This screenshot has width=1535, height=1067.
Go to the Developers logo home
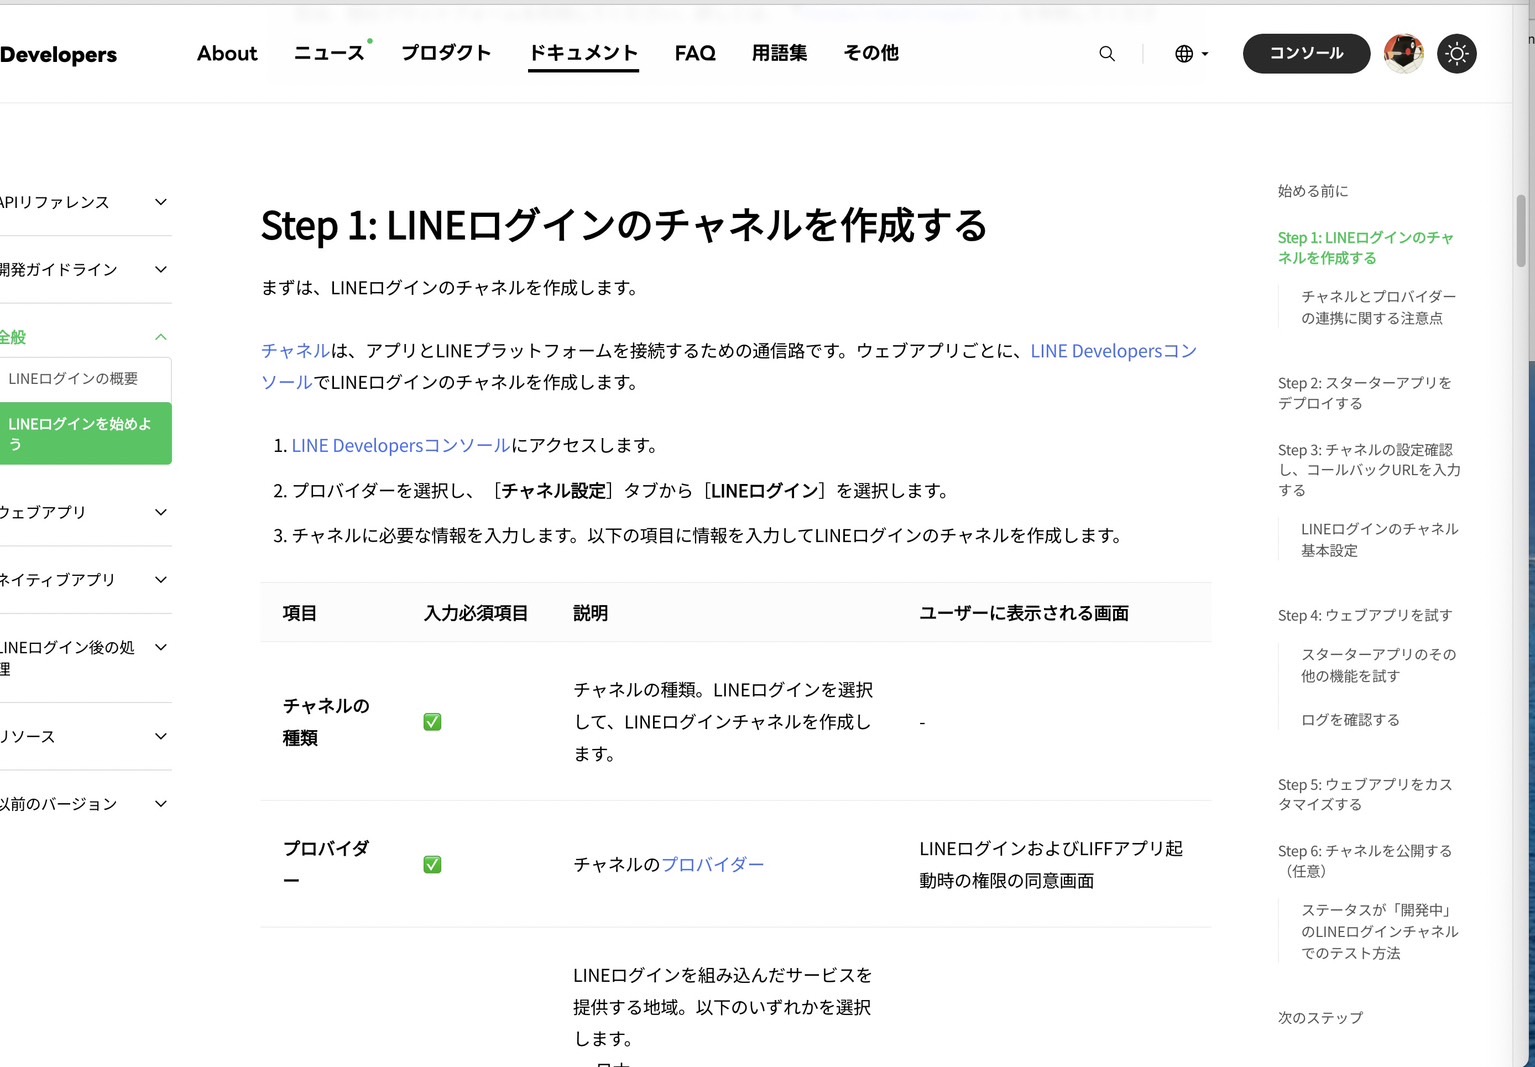(x=58, y=55)
